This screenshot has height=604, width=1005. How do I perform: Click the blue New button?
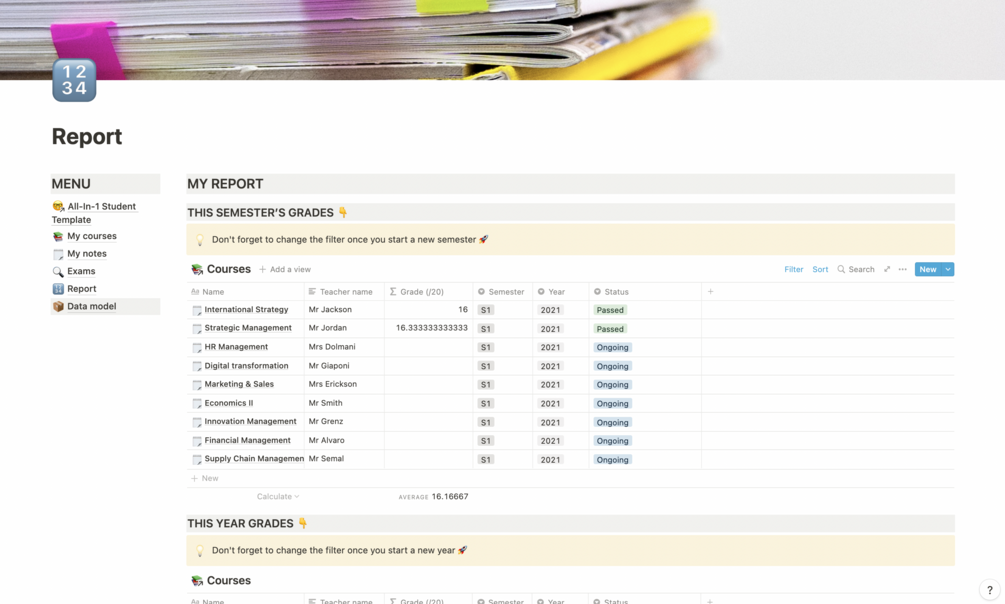927,269
